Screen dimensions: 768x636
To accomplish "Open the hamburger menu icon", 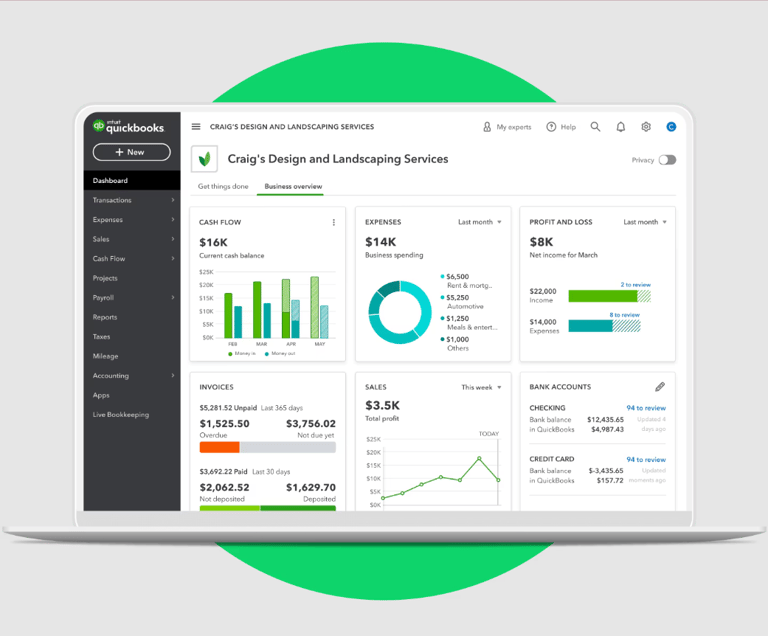I will click(x=196, y=126).
